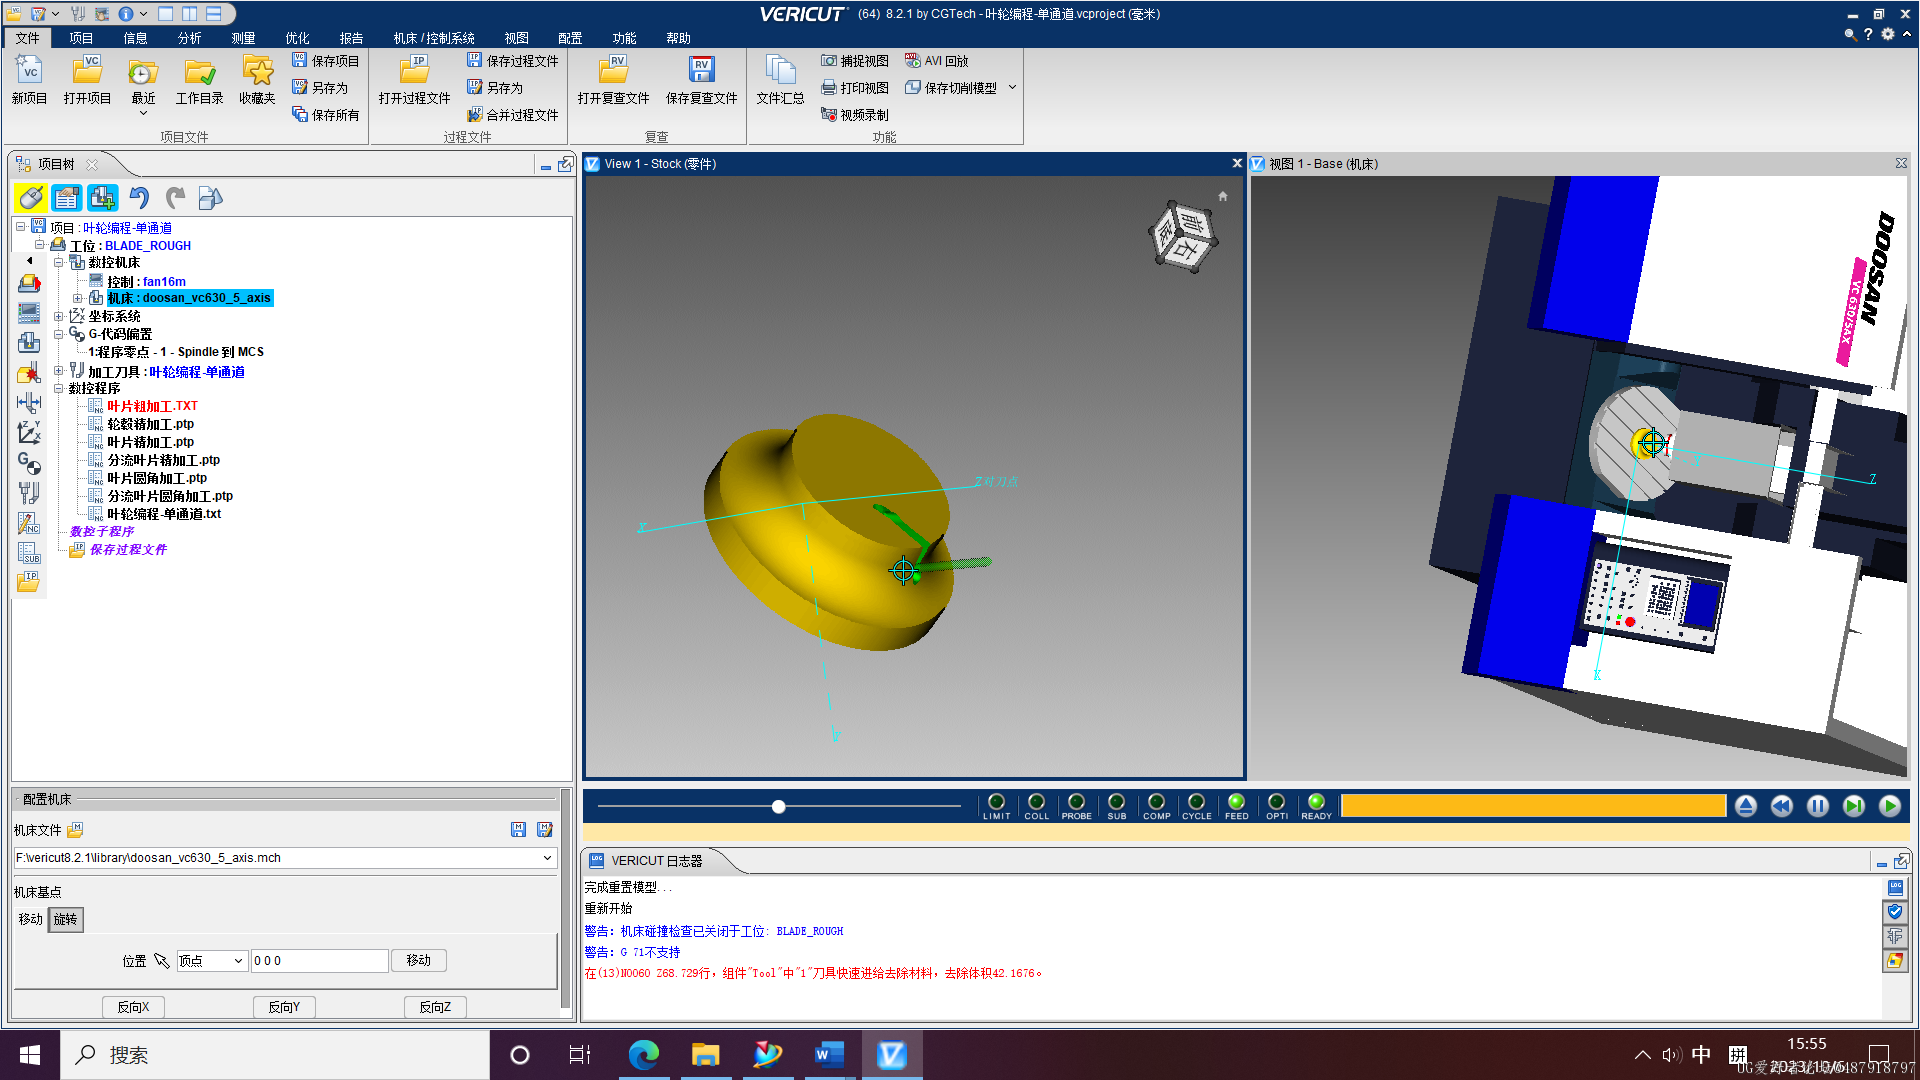Click the collision settings icon in left sidebar
Screen dimensions: 1920x1080
[29, 373]
